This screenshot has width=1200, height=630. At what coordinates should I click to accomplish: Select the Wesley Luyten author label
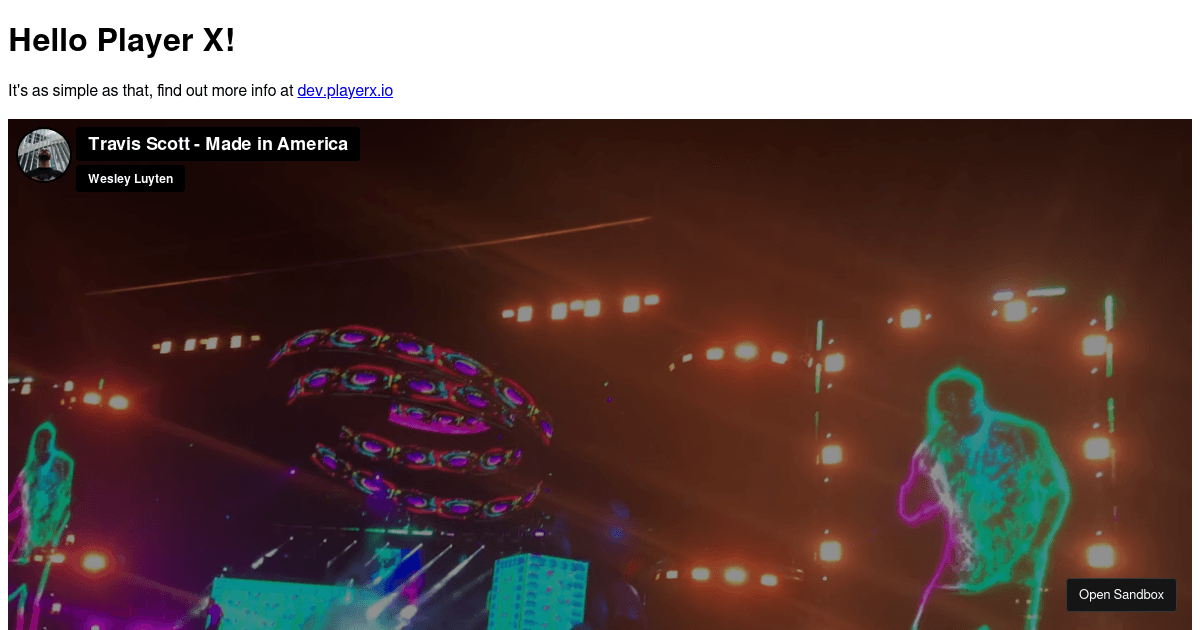pyautogui.click(x=130, y=179)
